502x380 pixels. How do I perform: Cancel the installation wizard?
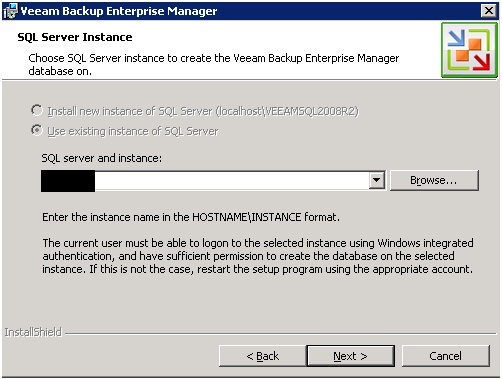click(x=445, y=356)
